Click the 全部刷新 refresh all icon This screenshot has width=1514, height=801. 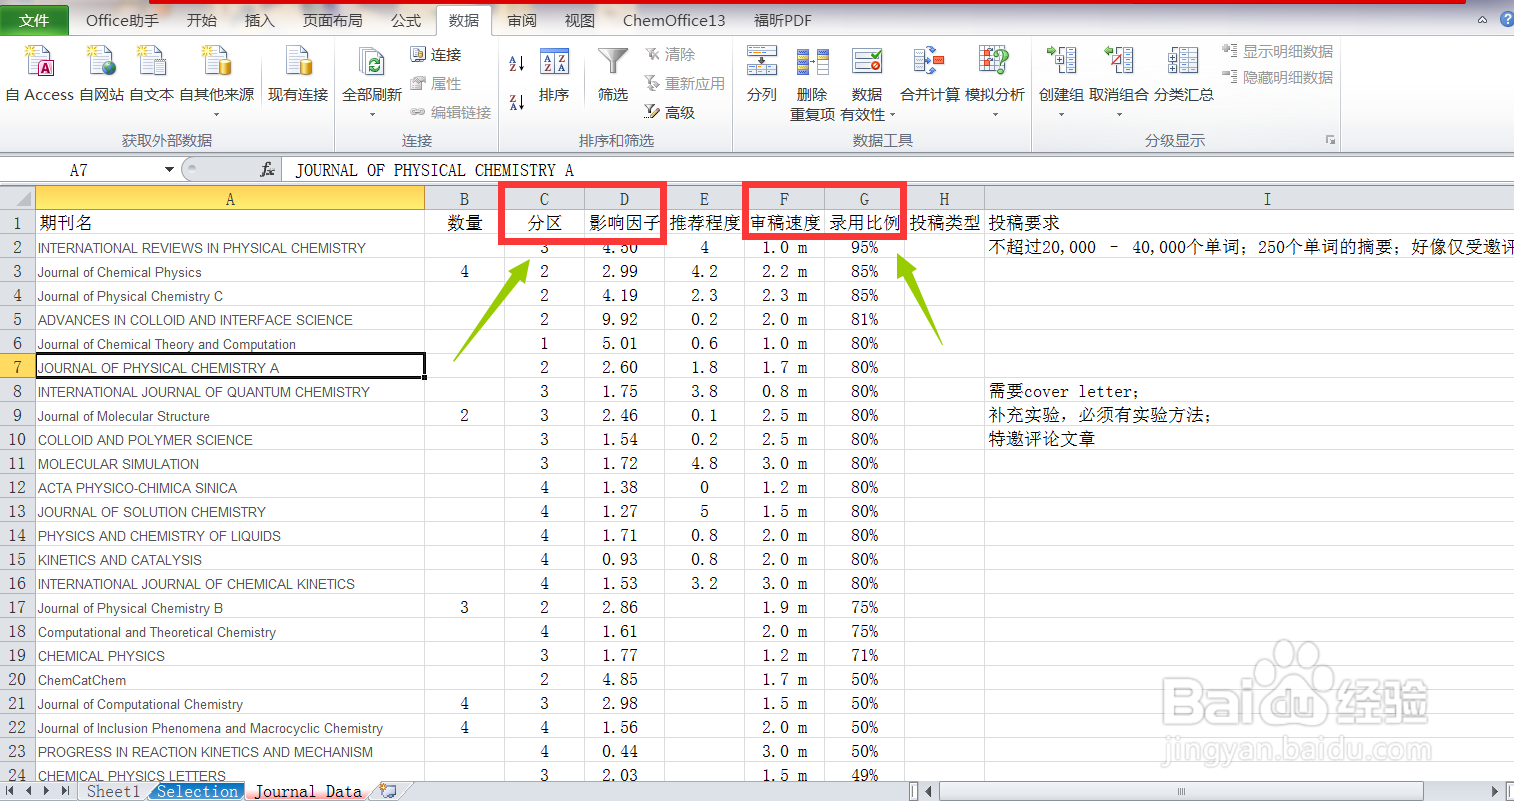click(x=372, y=64)
